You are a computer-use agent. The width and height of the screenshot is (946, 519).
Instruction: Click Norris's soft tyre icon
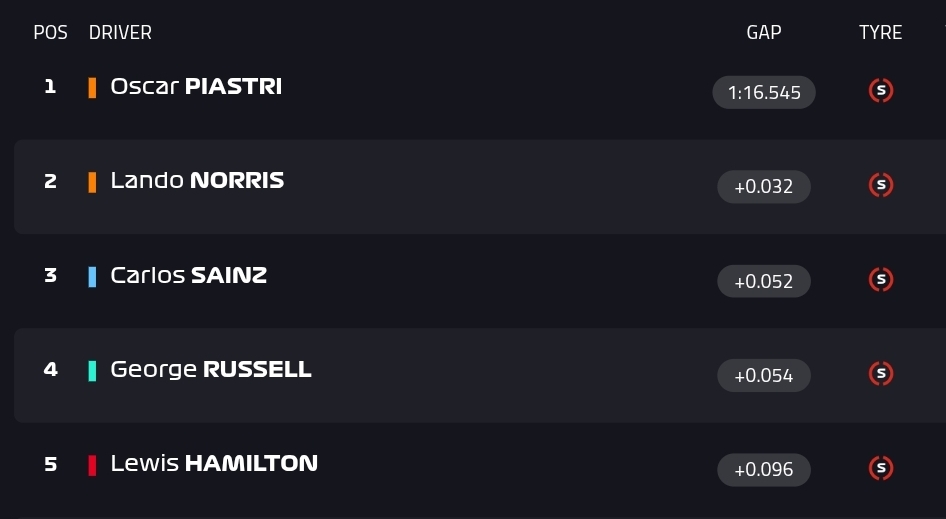(x=881, y=185)
